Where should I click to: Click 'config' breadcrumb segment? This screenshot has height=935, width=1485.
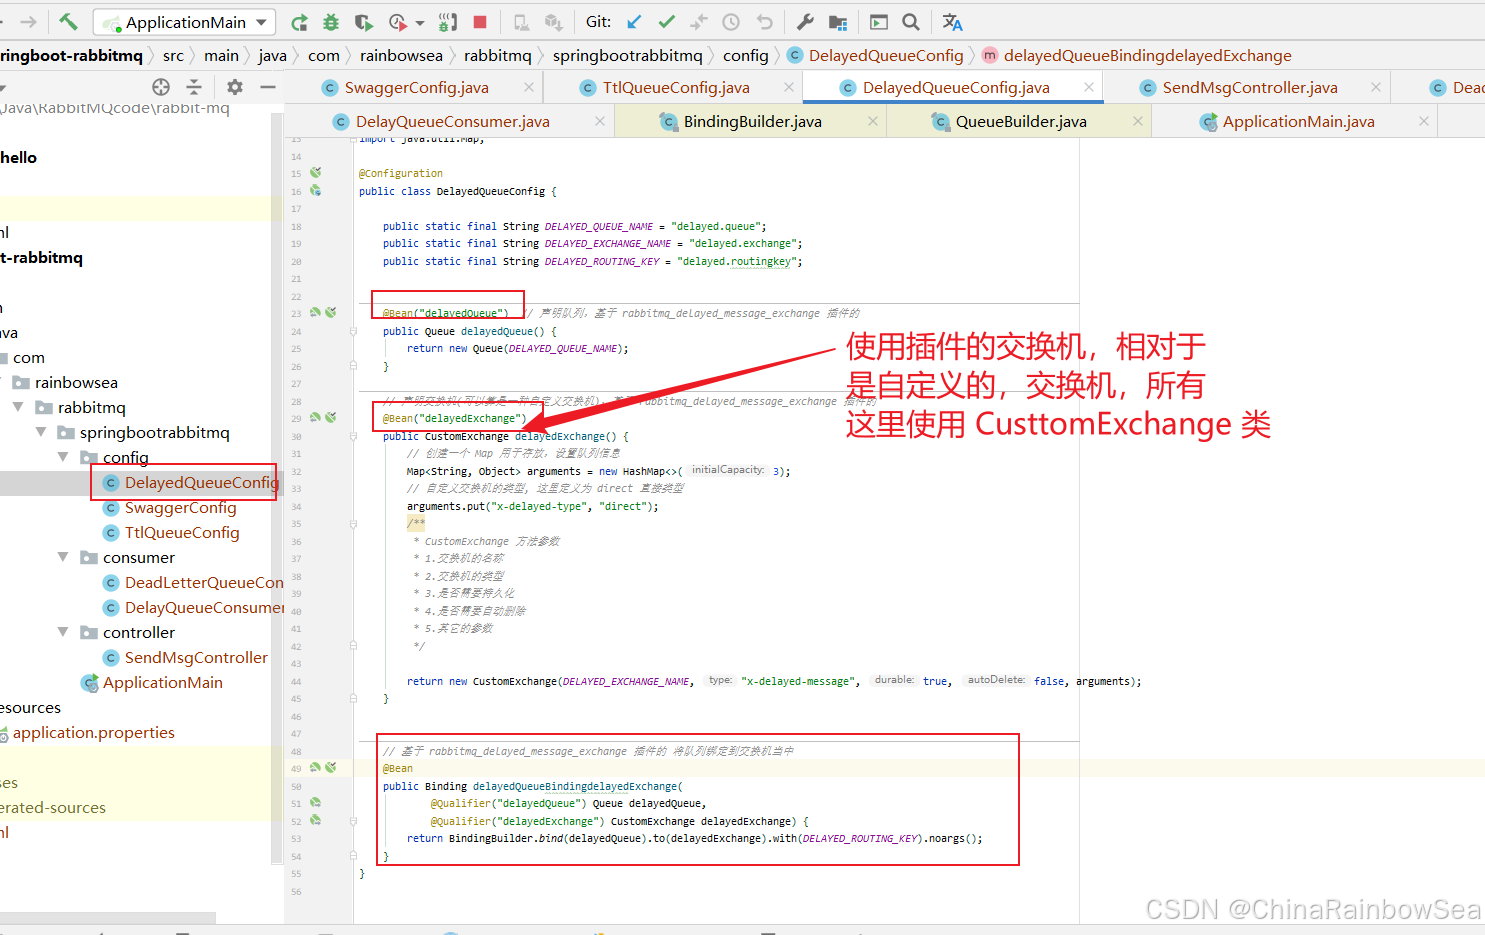(745, 55)
